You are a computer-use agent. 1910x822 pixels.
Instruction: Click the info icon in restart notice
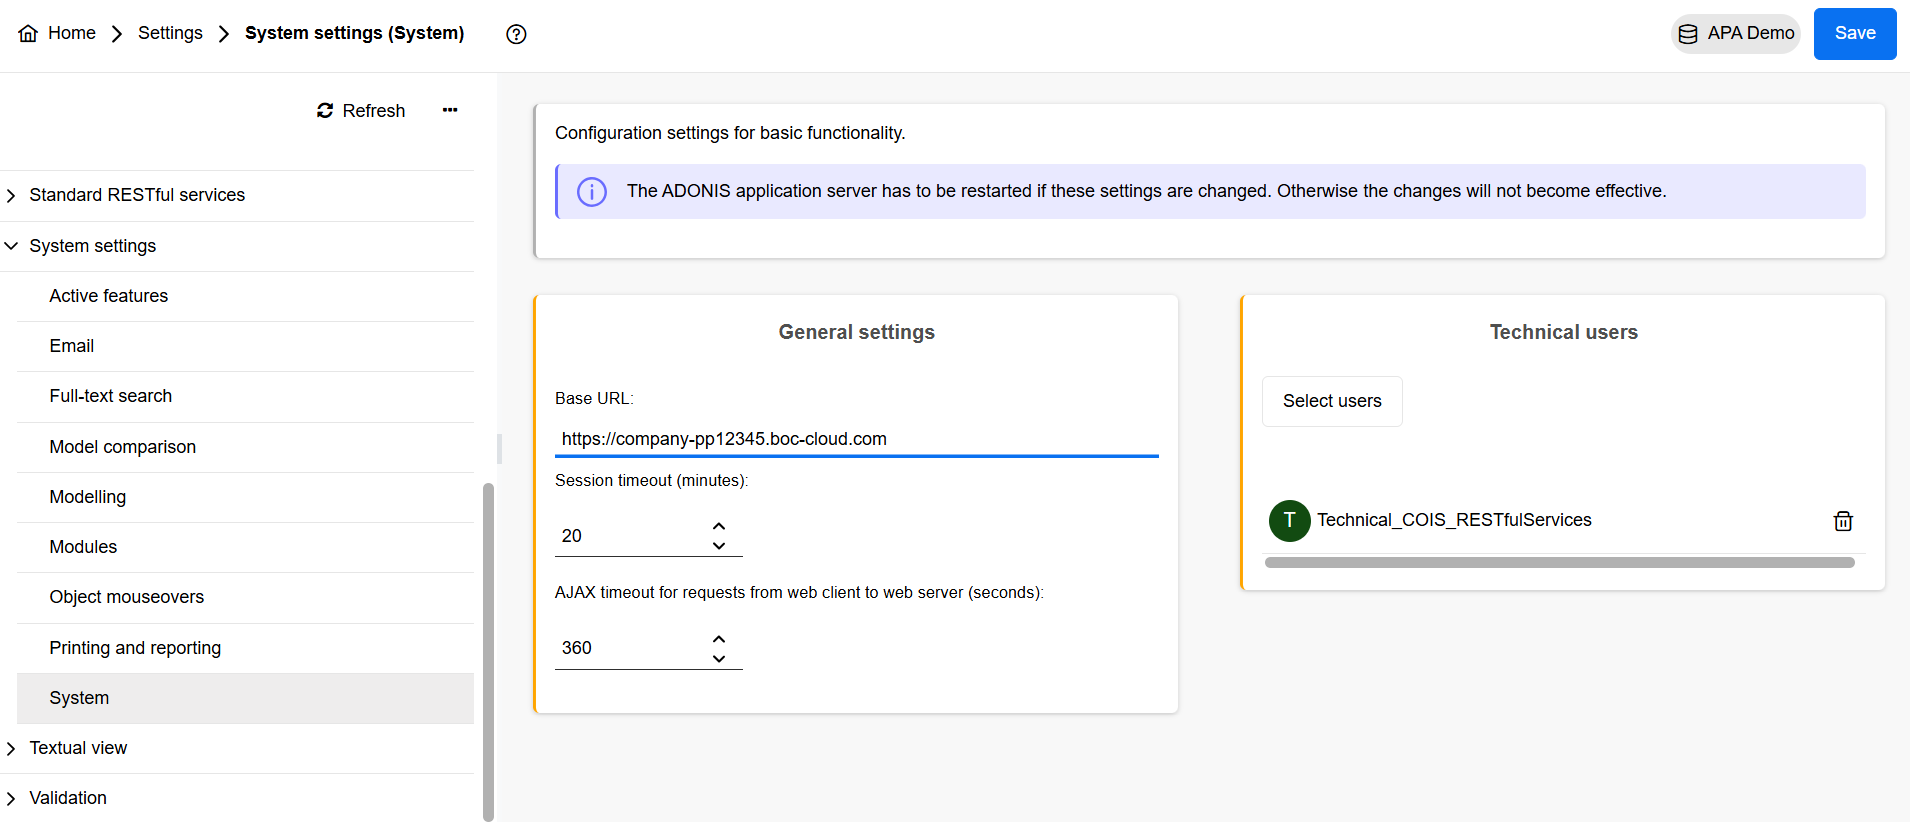coord(592,192)
